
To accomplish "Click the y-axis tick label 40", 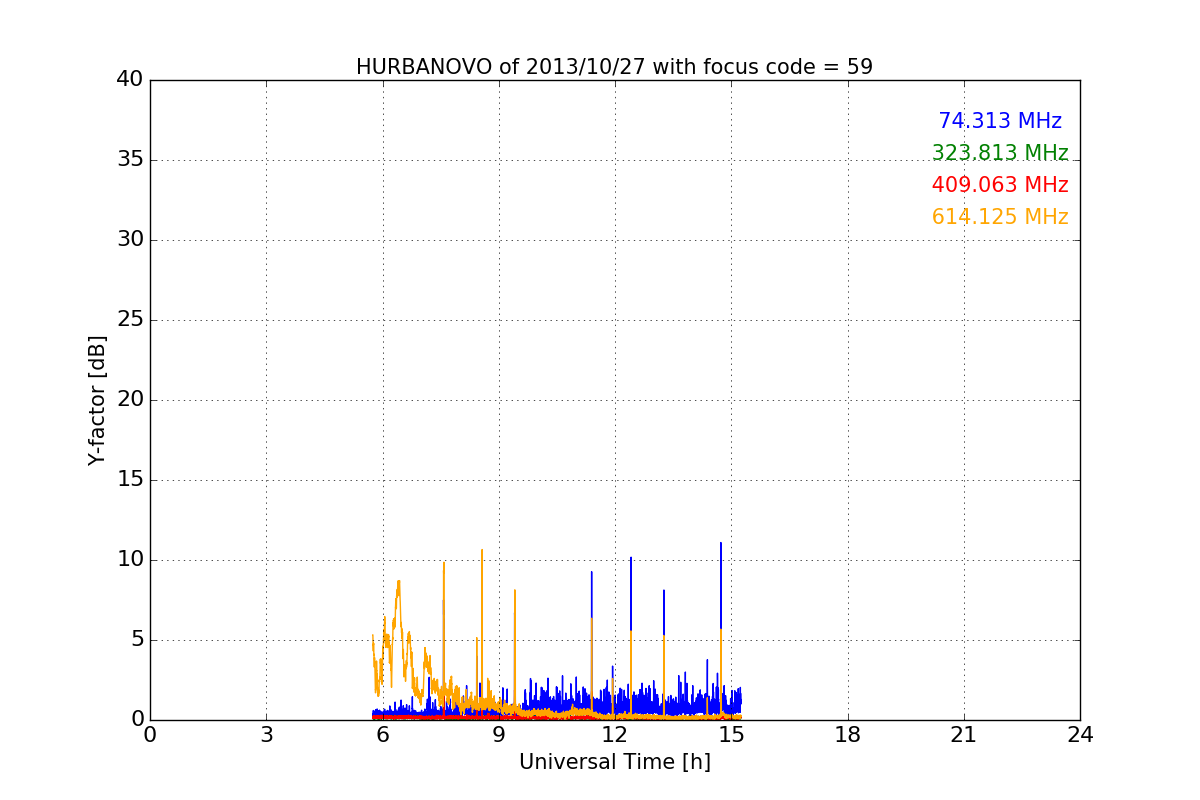I will [x=130, y=80].
